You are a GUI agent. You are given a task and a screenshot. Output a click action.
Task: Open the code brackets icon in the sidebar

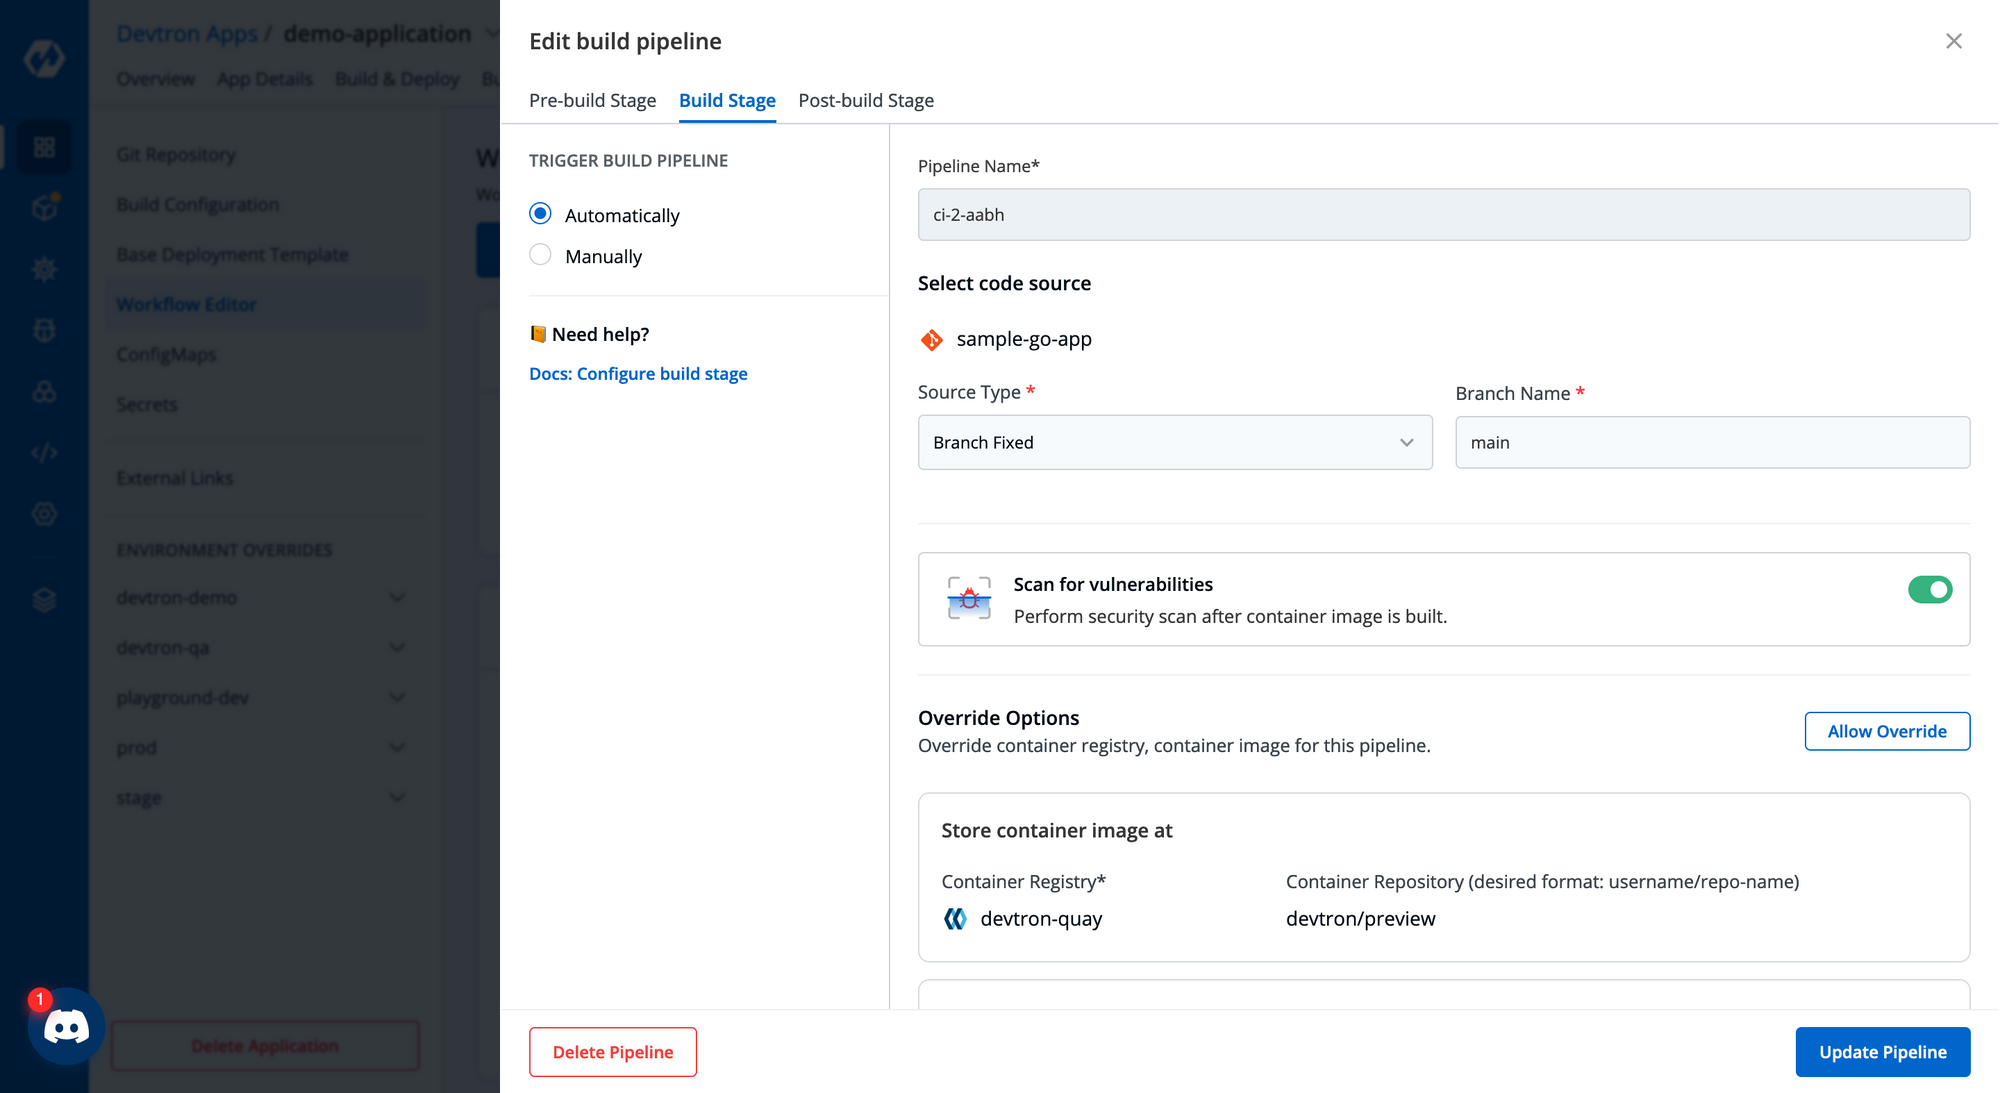point(44,453)
